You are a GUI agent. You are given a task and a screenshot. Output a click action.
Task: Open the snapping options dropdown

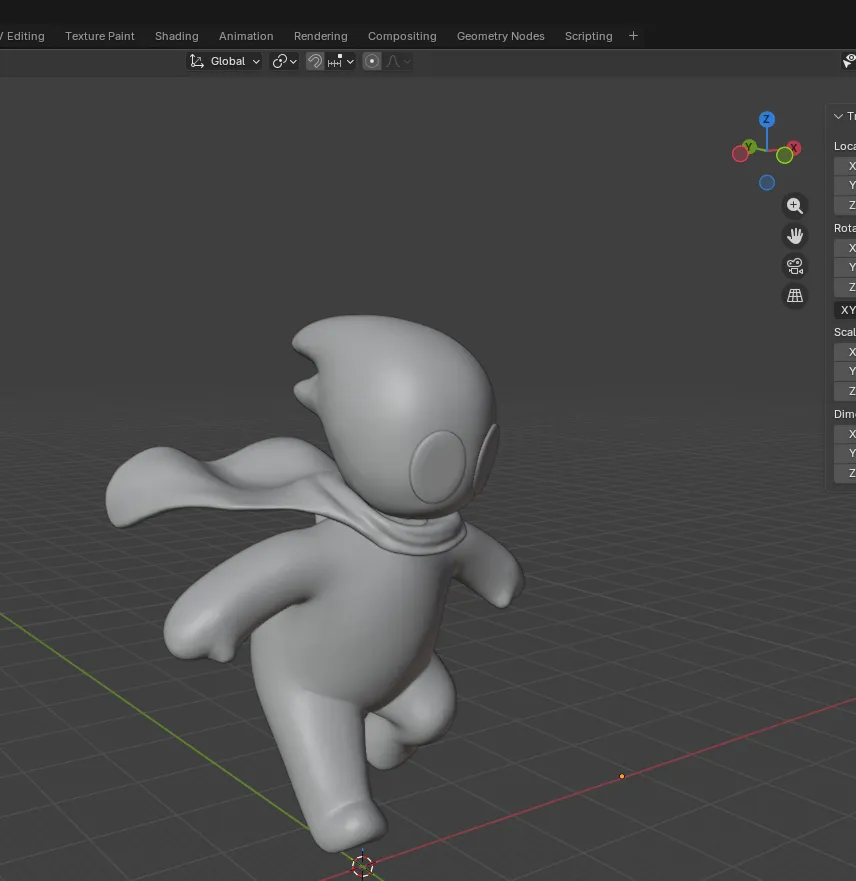coord(340,61)
